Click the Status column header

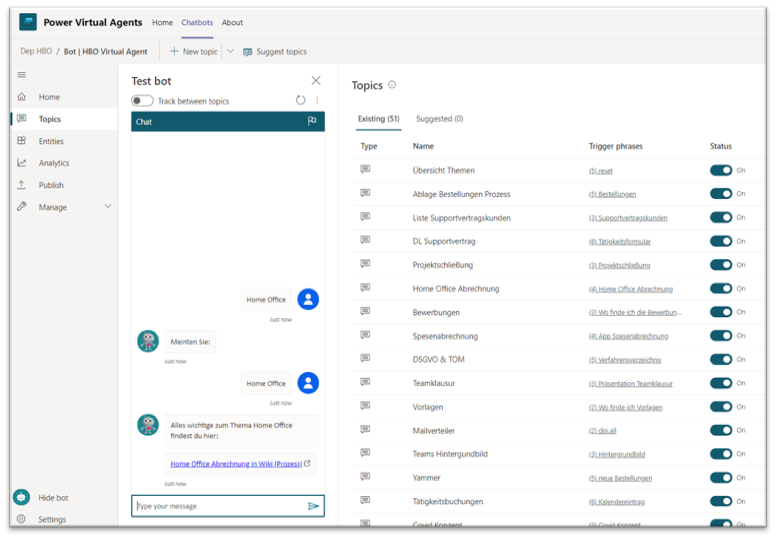(721, 146)
